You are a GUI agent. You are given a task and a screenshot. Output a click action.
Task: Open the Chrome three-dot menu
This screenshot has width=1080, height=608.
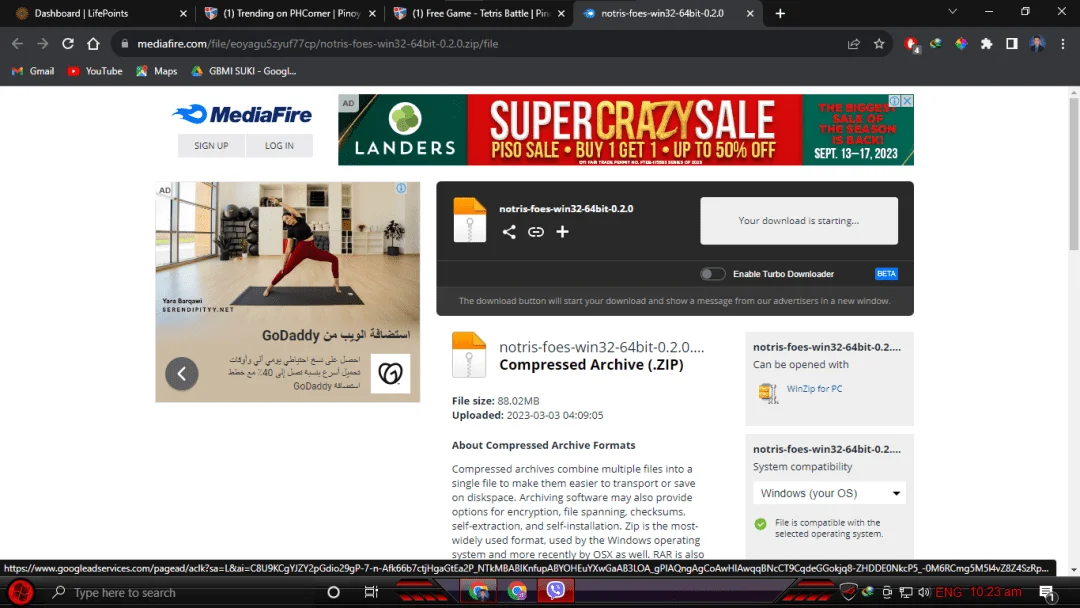point(1063,43)
